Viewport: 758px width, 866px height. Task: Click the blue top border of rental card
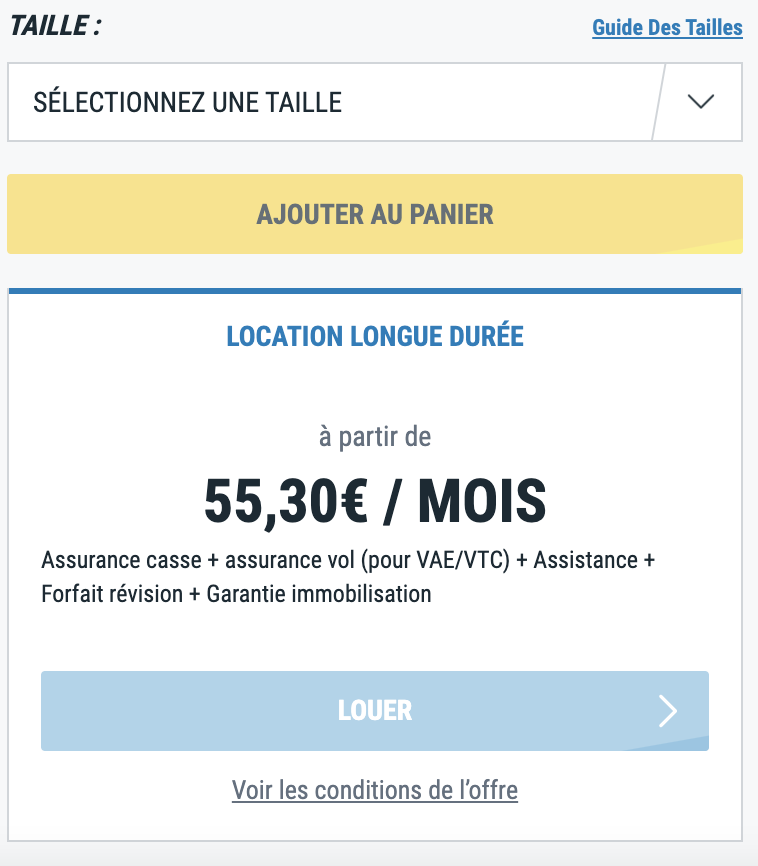(375, 291)
